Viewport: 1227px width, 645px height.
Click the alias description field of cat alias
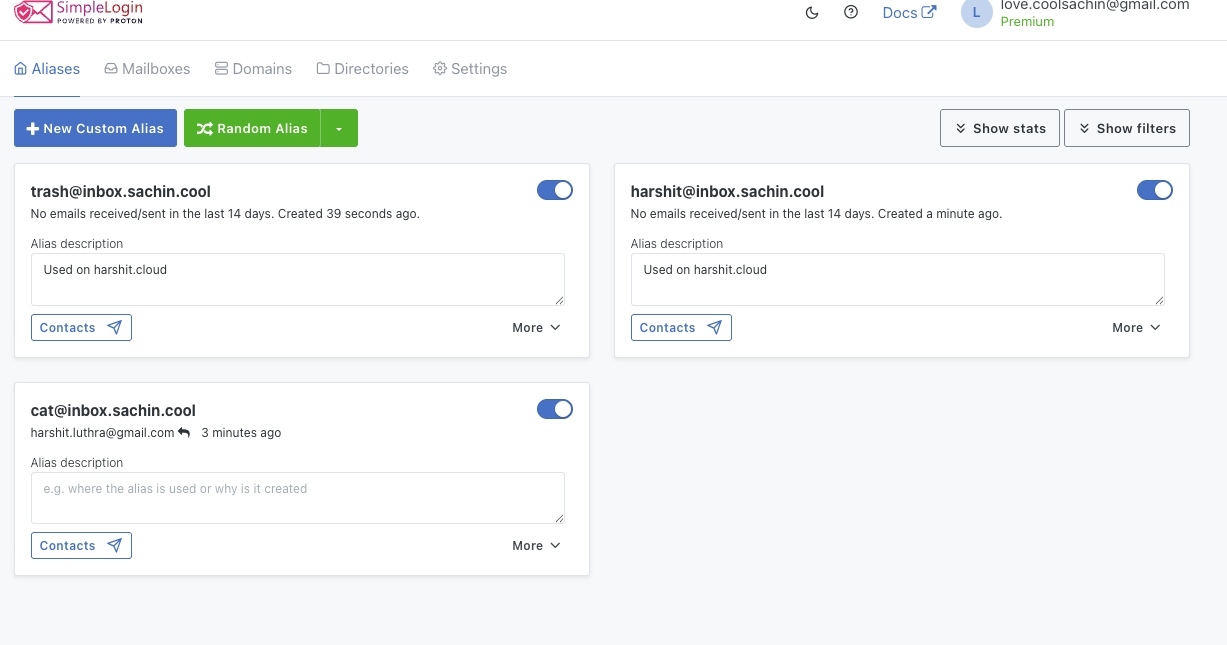coord(297,497)
